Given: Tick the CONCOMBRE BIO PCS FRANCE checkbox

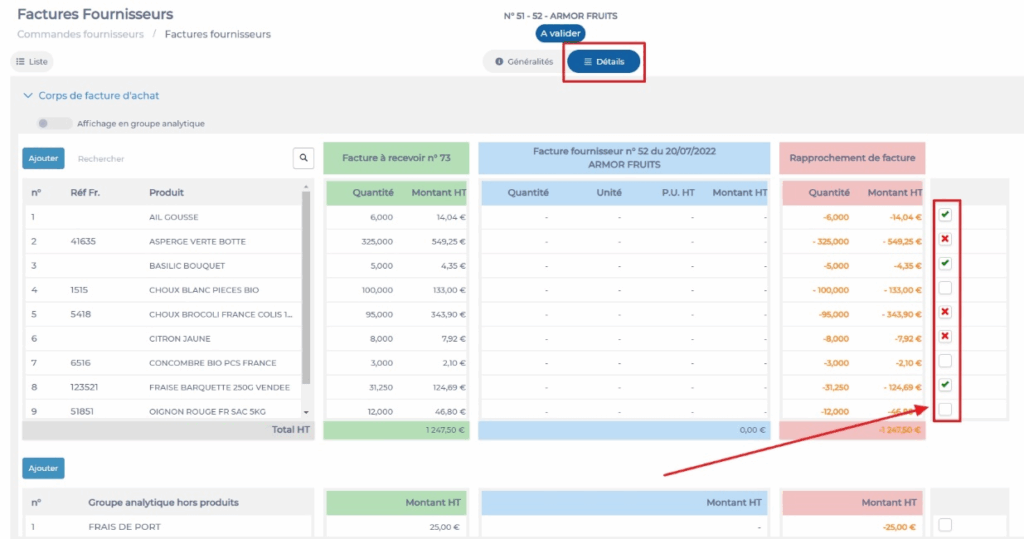Looking at the screenshot, I should point(945,361).
